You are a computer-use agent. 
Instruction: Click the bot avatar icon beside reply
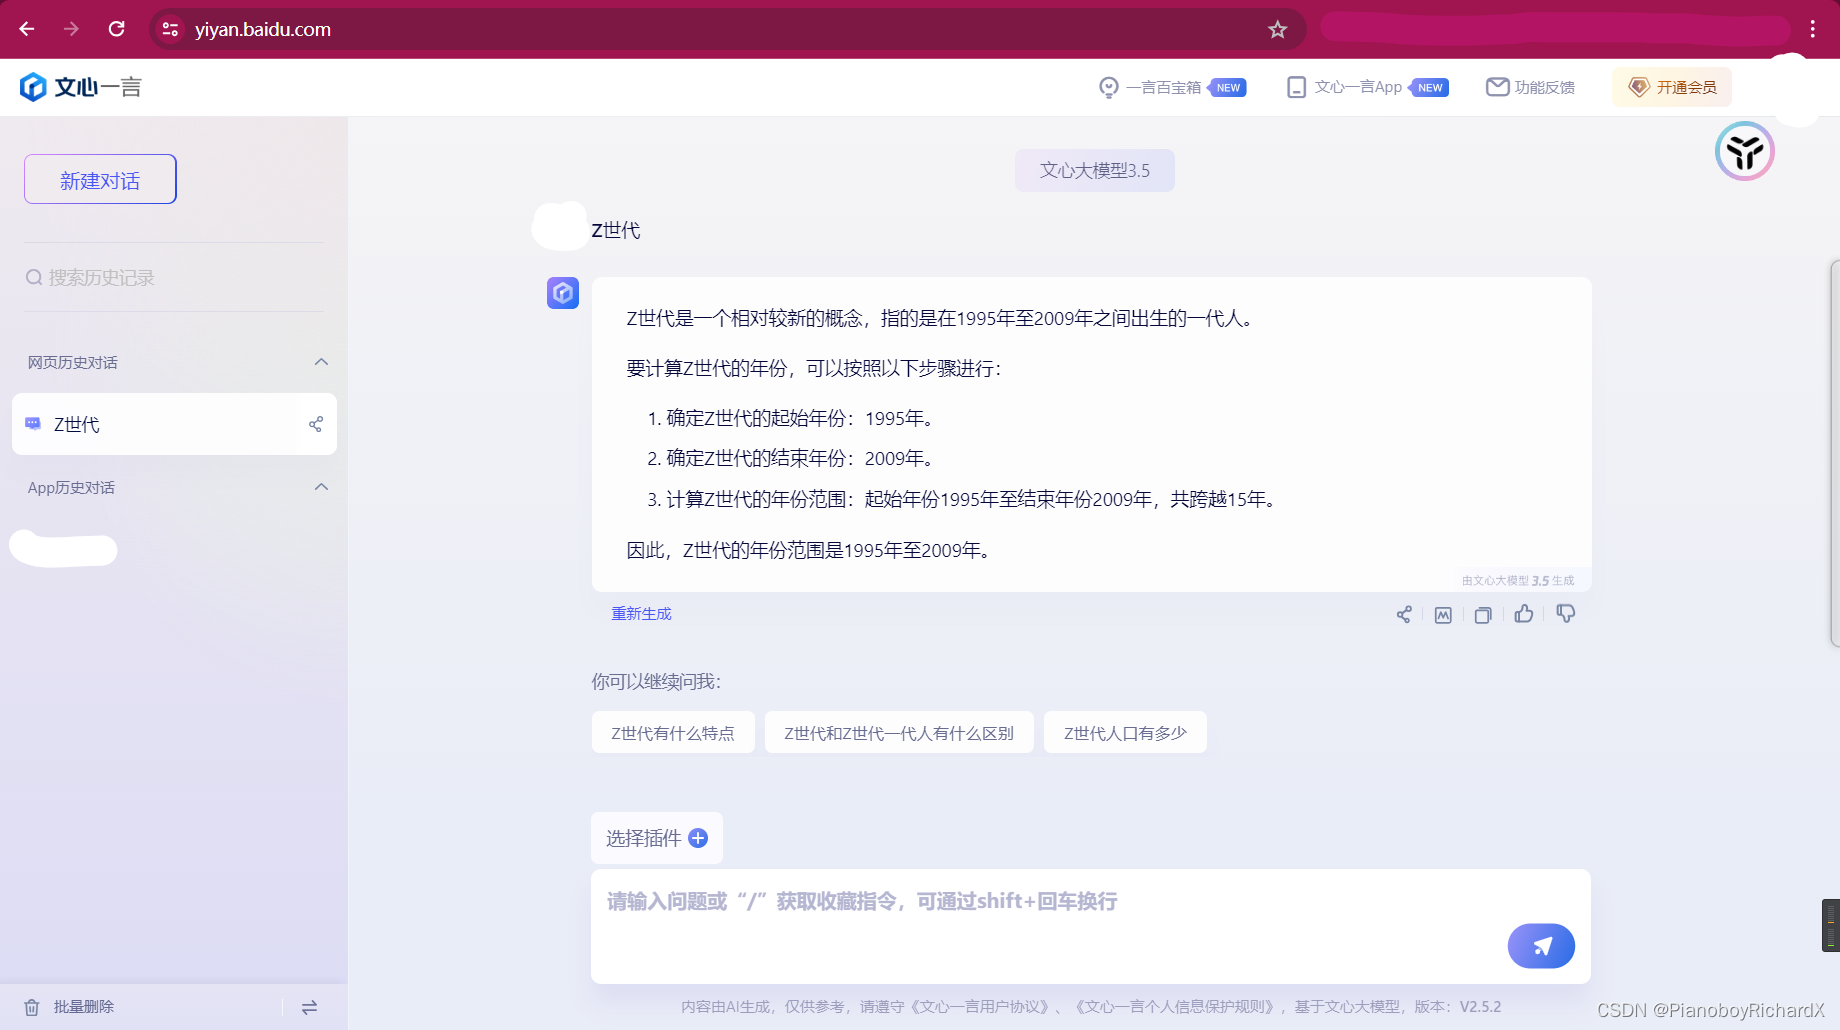tap(563, 293)
